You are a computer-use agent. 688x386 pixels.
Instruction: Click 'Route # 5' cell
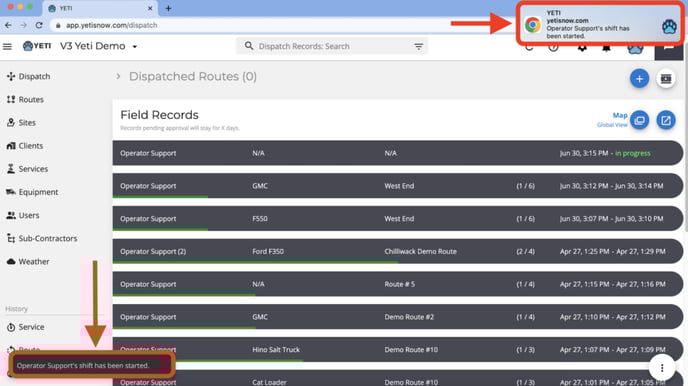399,284
